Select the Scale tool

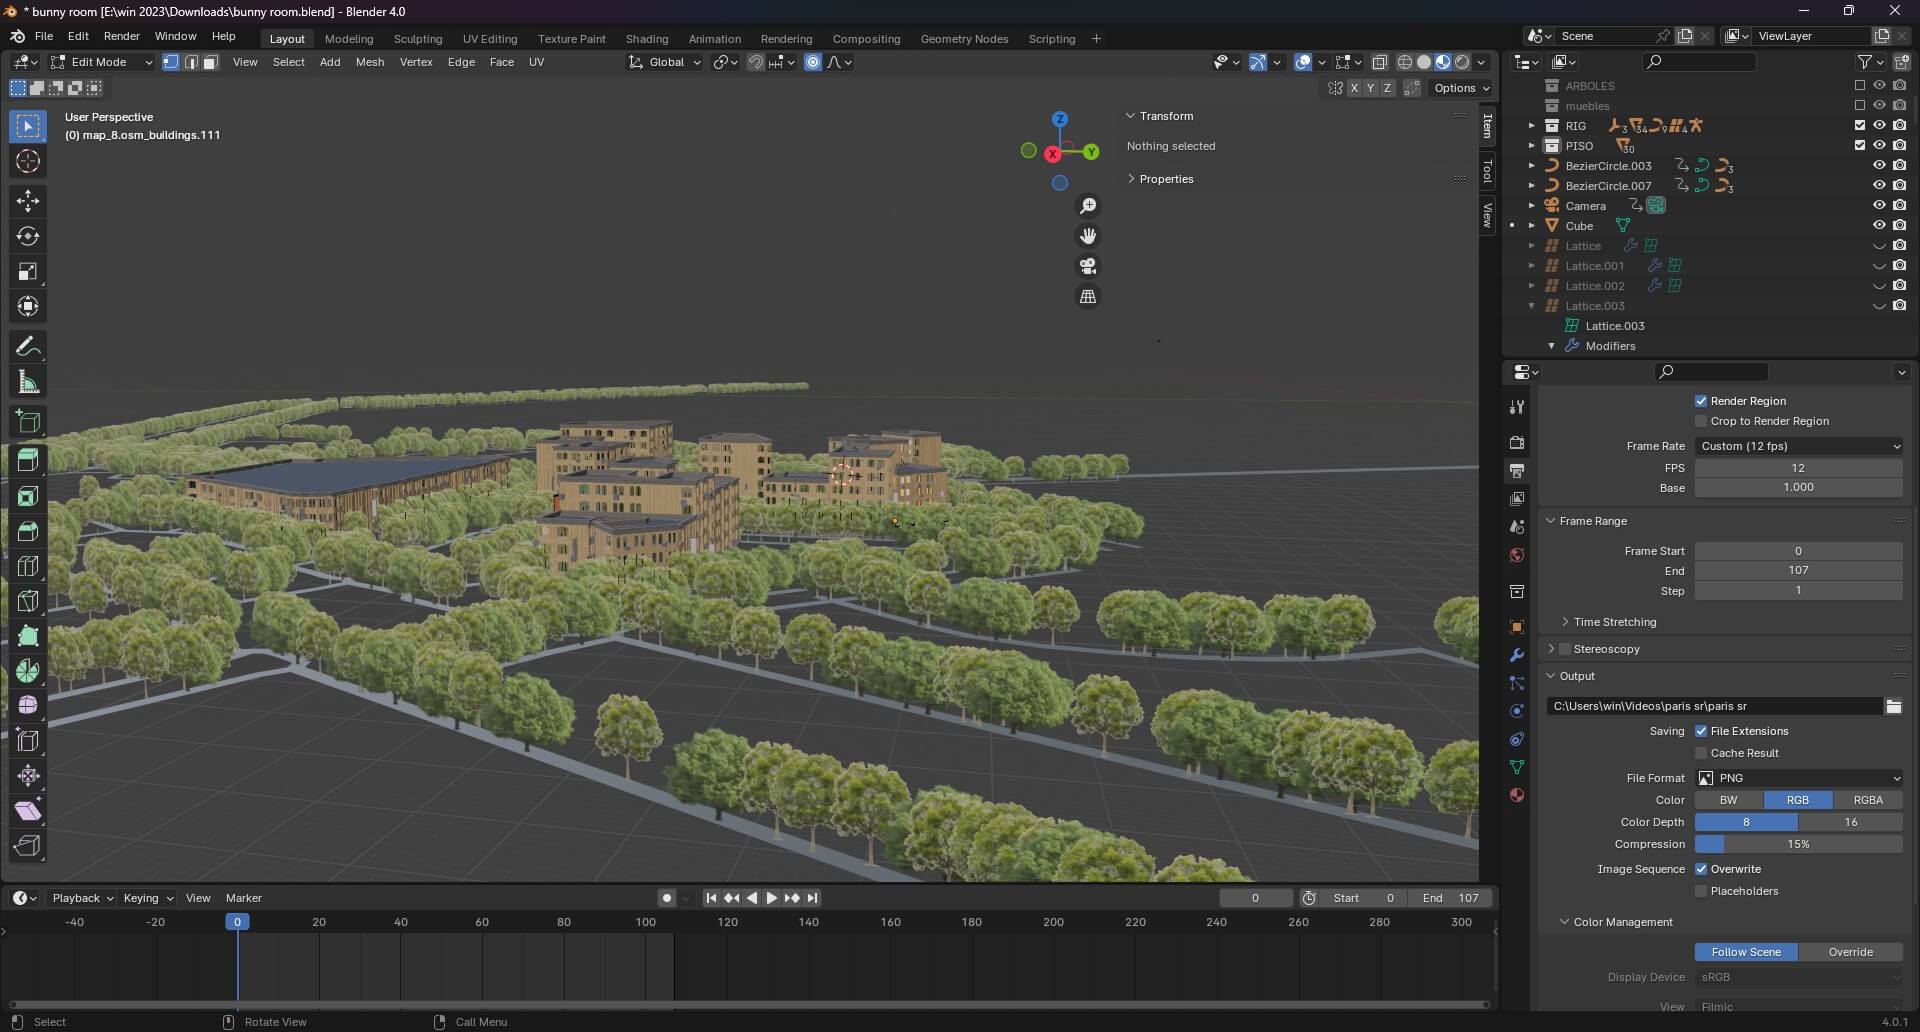click(x=28, y=271)
